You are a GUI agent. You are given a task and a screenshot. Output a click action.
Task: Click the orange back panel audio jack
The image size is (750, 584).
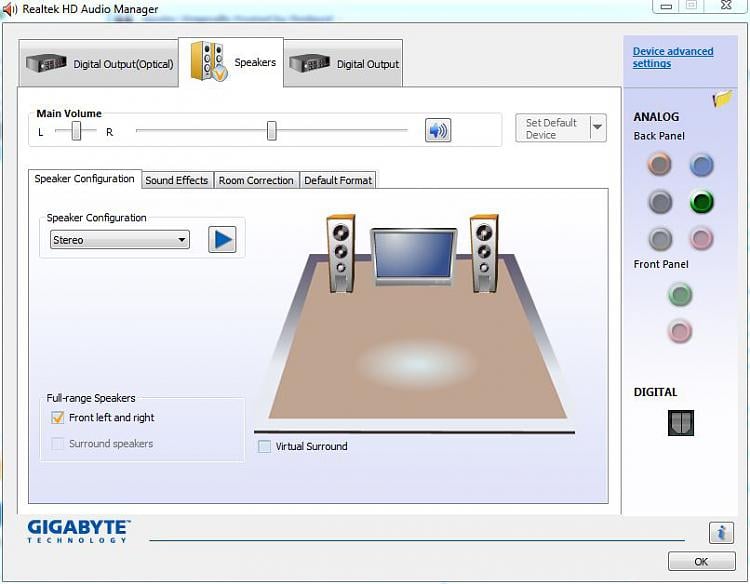coord(660,165)
